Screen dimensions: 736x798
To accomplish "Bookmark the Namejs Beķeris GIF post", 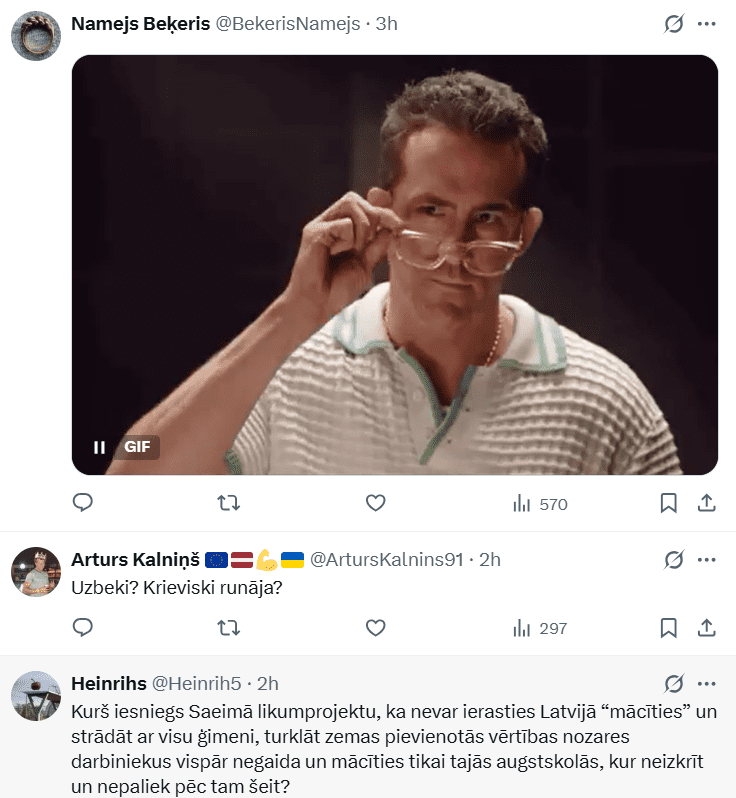I will tap(669, 503).
